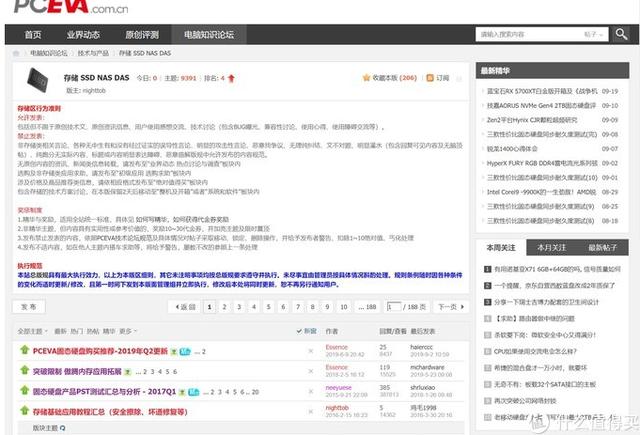Click the magnifier icon next to 版块主题
Image resolution: width=640 pixels, height=435 pixels.
tap(62, 428)
